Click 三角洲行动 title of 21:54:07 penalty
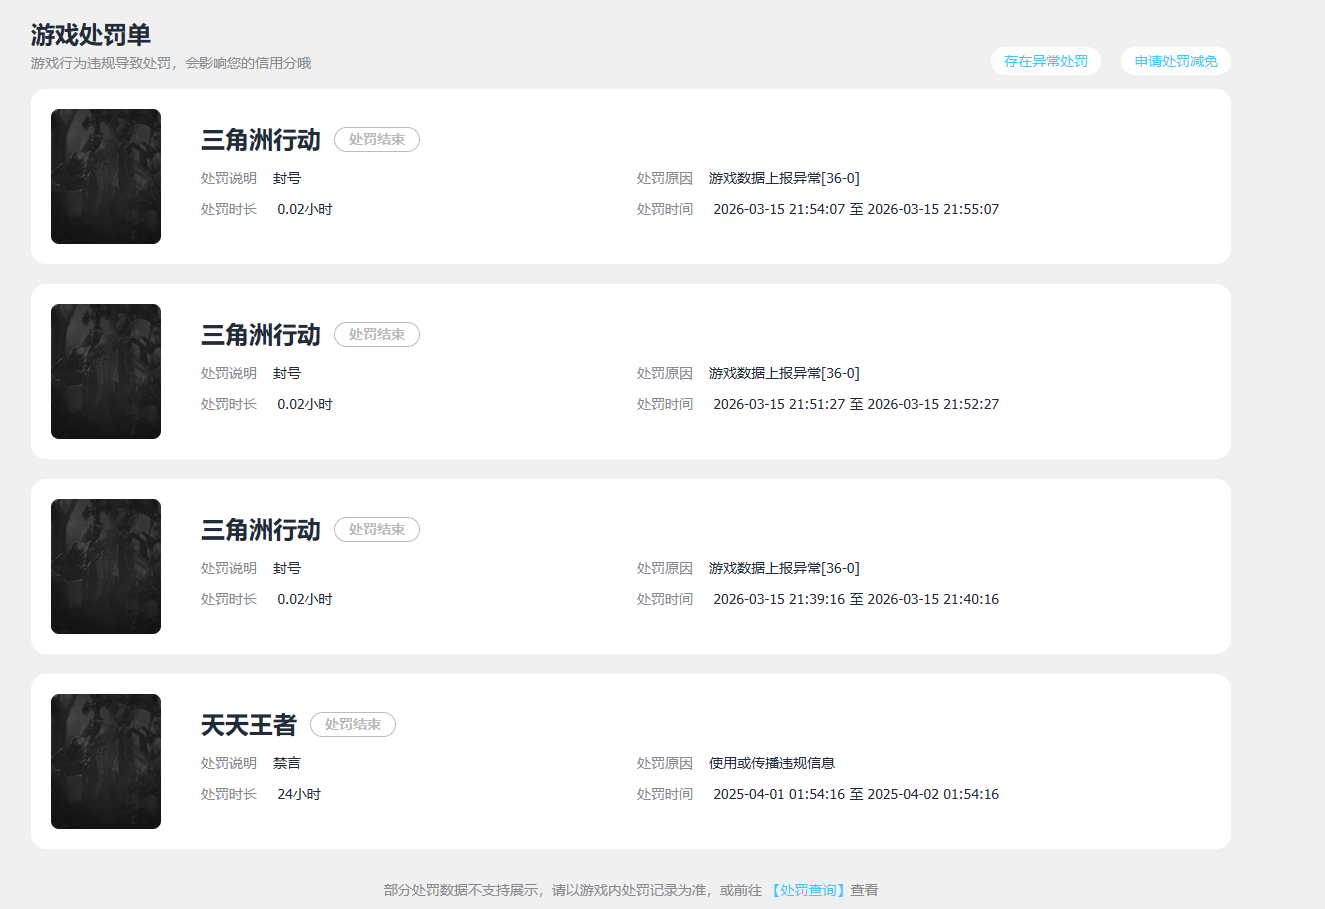This screenshot has width=1325, height=909. point(260,140)
